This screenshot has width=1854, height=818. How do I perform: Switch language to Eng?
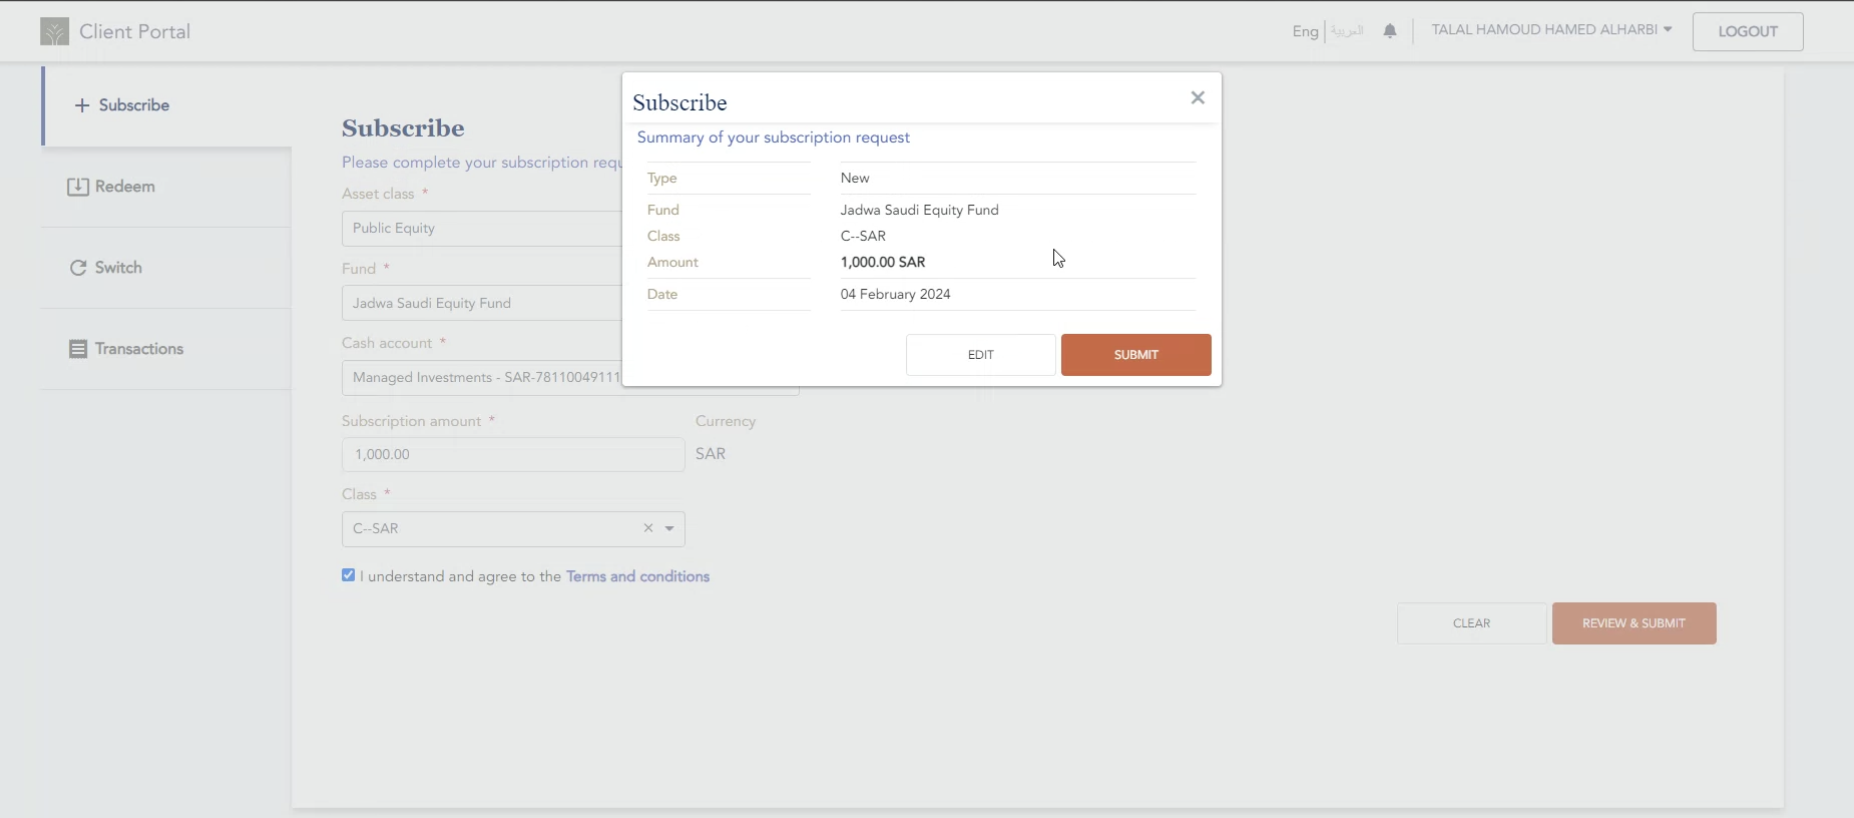point(1304,31)
